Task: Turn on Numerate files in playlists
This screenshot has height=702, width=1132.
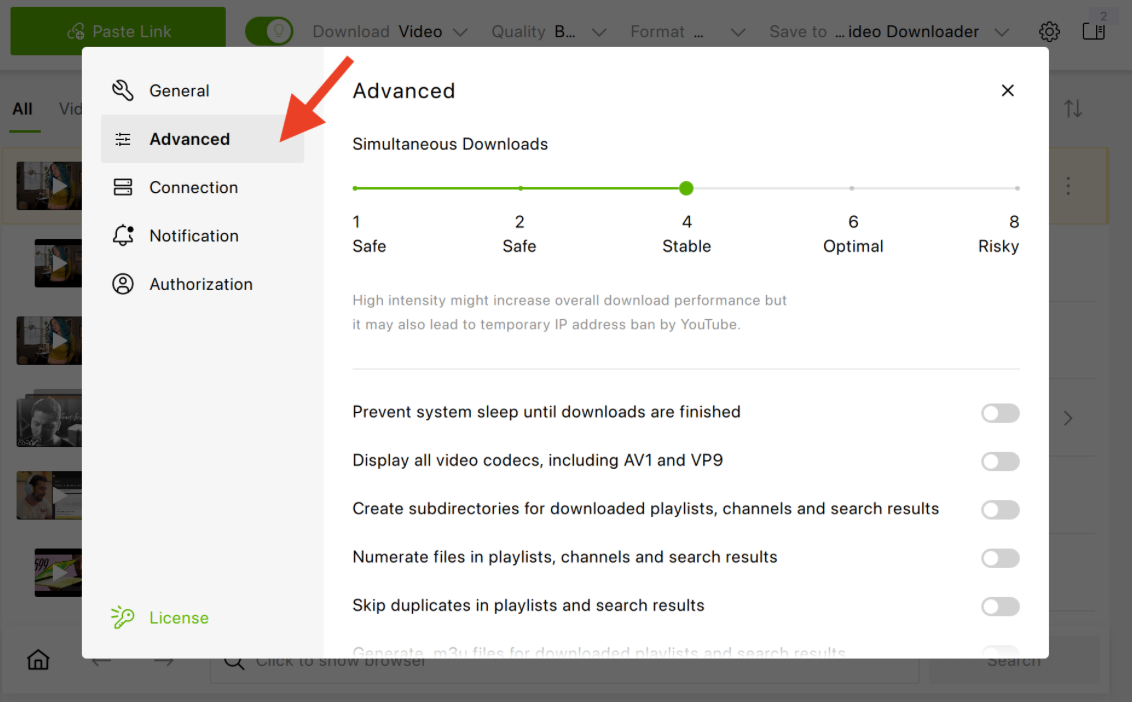Action: [x=1000, y=558]
